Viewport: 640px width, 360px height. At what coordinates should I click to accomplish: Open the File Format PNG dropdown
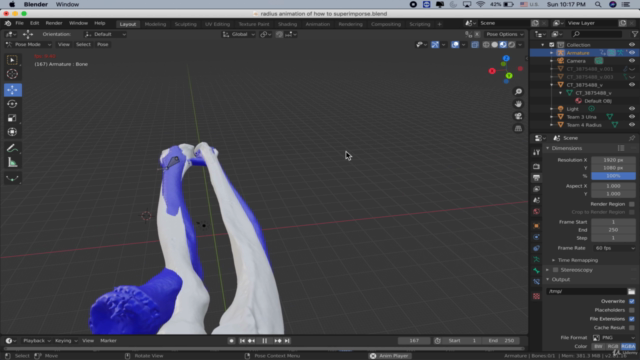click(613, 338)
